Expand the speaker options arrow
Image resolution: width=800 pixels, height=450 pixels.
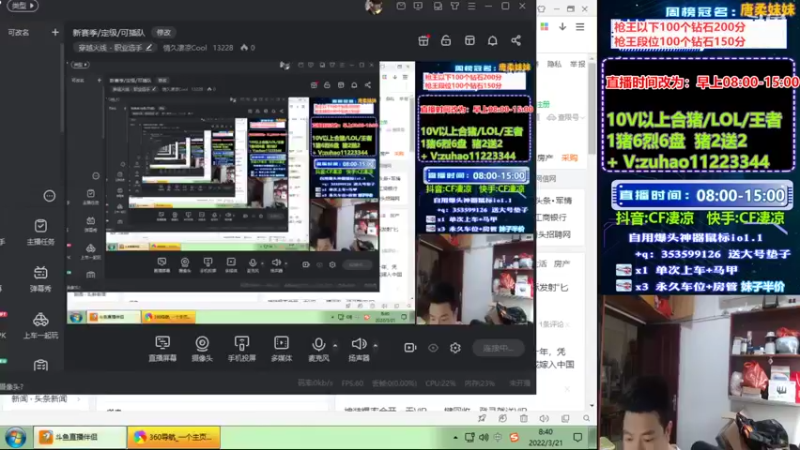pyautogui.click(x=375, y=345)
